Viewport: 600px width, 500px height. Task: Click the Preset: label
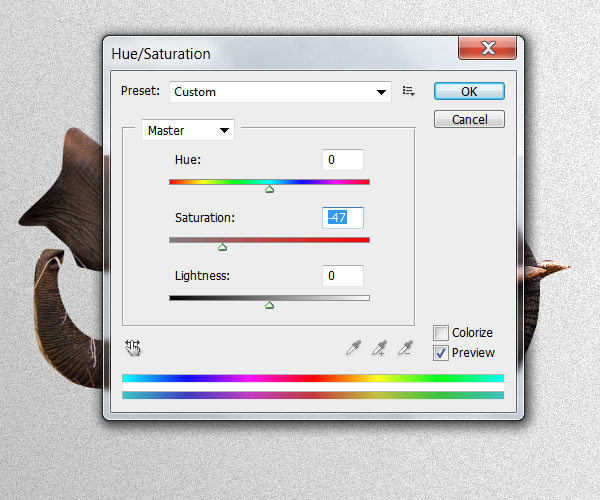click(x=140, y=91)
